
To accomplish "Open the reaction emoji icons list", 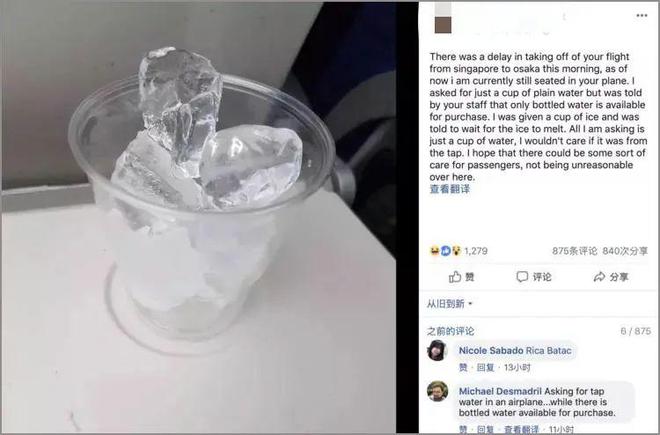I will pos(445,251).
